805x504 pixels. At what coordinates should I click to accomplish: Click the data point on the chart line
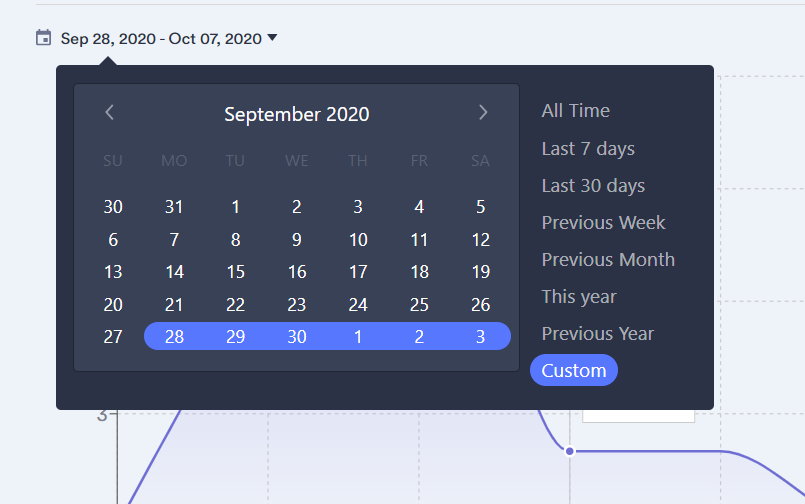click(570, 451)
